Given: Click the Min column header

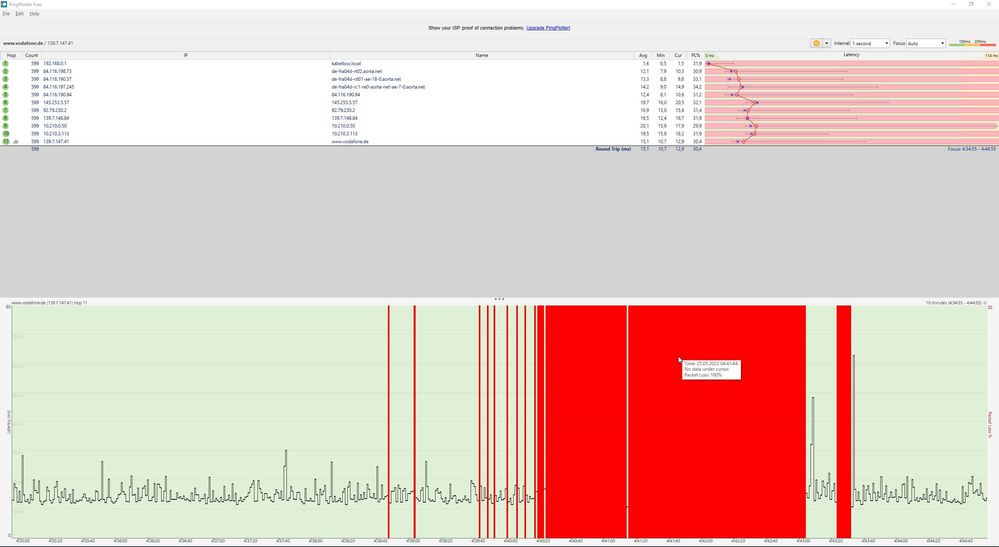Looking at the screenshot, I should tap(660, 55).
